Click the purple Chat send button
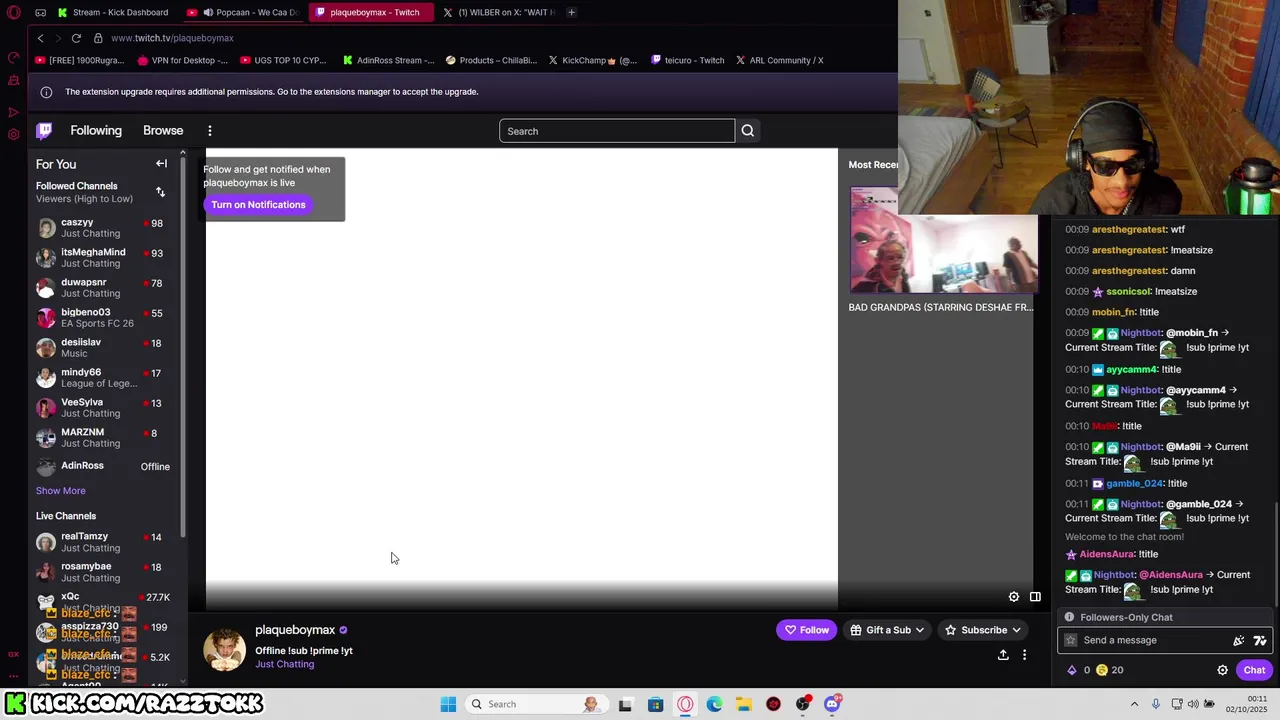This screenshot has width=1280, height=720. pos(1254,670)
